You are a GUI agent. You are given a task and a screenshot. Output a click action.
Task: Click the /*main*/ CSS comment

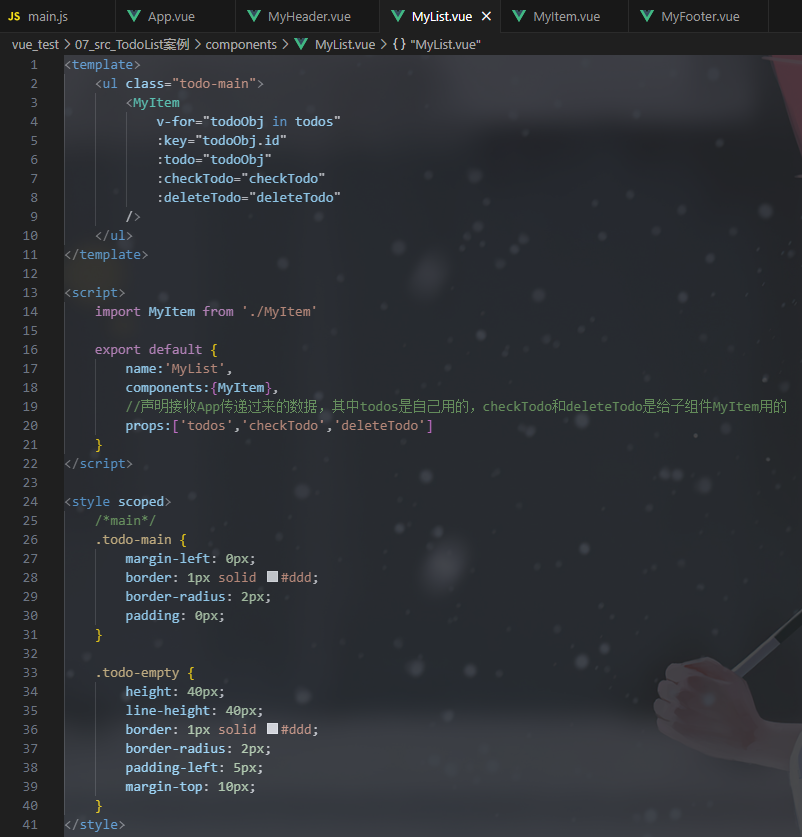coord(125,520)
